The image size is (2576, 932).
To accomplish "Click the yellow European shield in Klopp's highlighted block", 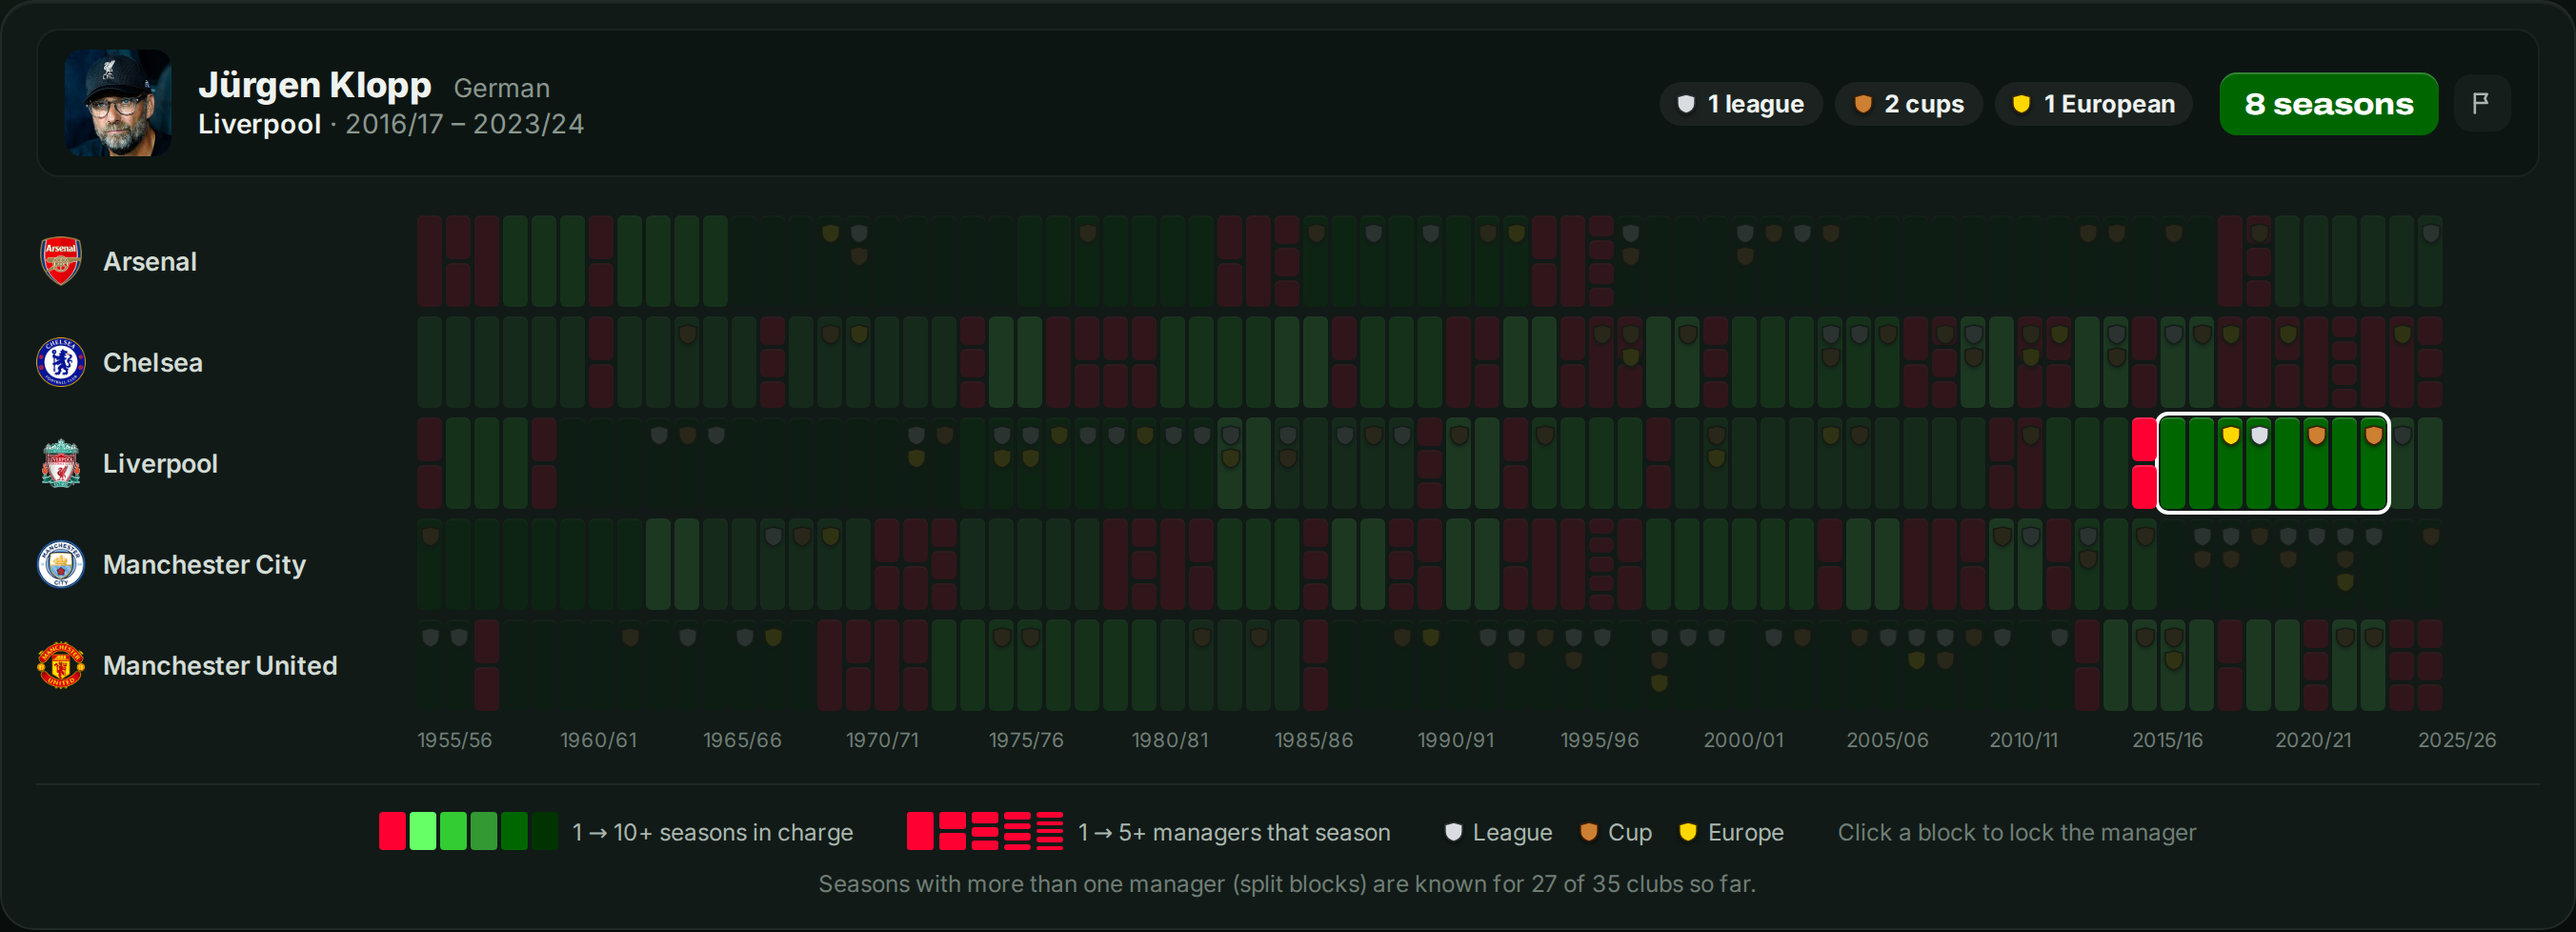I will (x=2231, y=435).
